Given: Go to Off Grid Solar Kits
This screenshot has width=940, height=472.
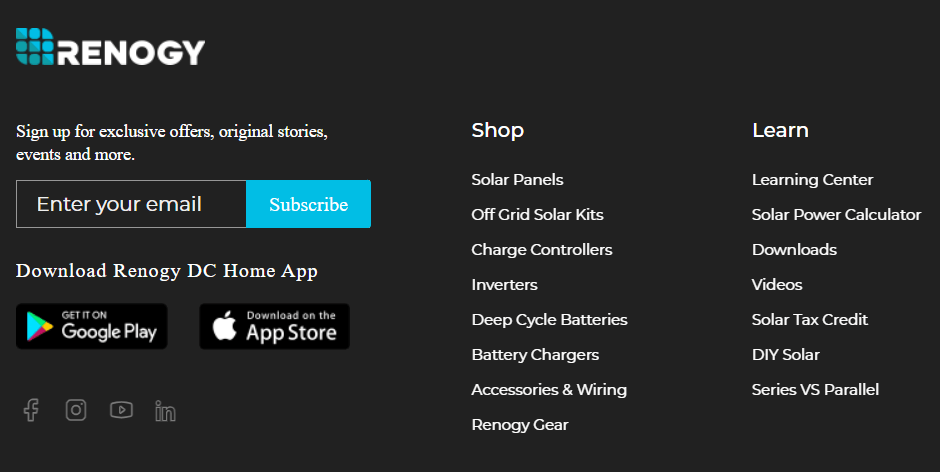Looking at the screenshot, I should coord(537,215).
